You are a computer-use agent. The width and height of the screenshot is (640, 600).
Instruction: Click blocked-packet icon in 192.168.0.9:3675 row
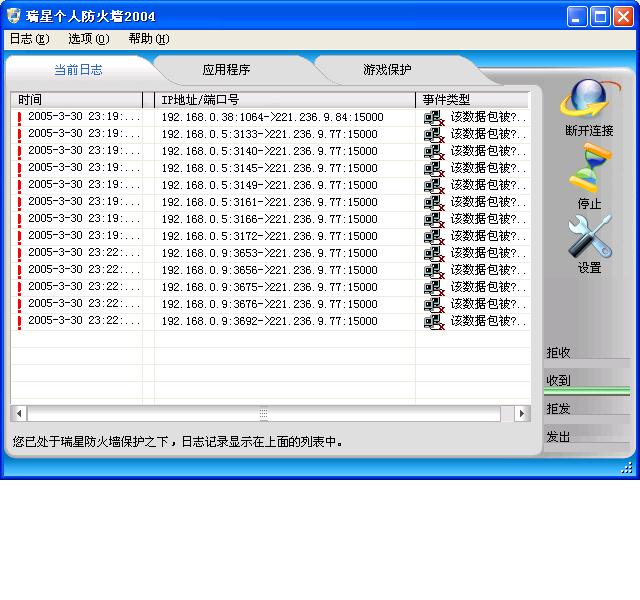coord(434,288)
